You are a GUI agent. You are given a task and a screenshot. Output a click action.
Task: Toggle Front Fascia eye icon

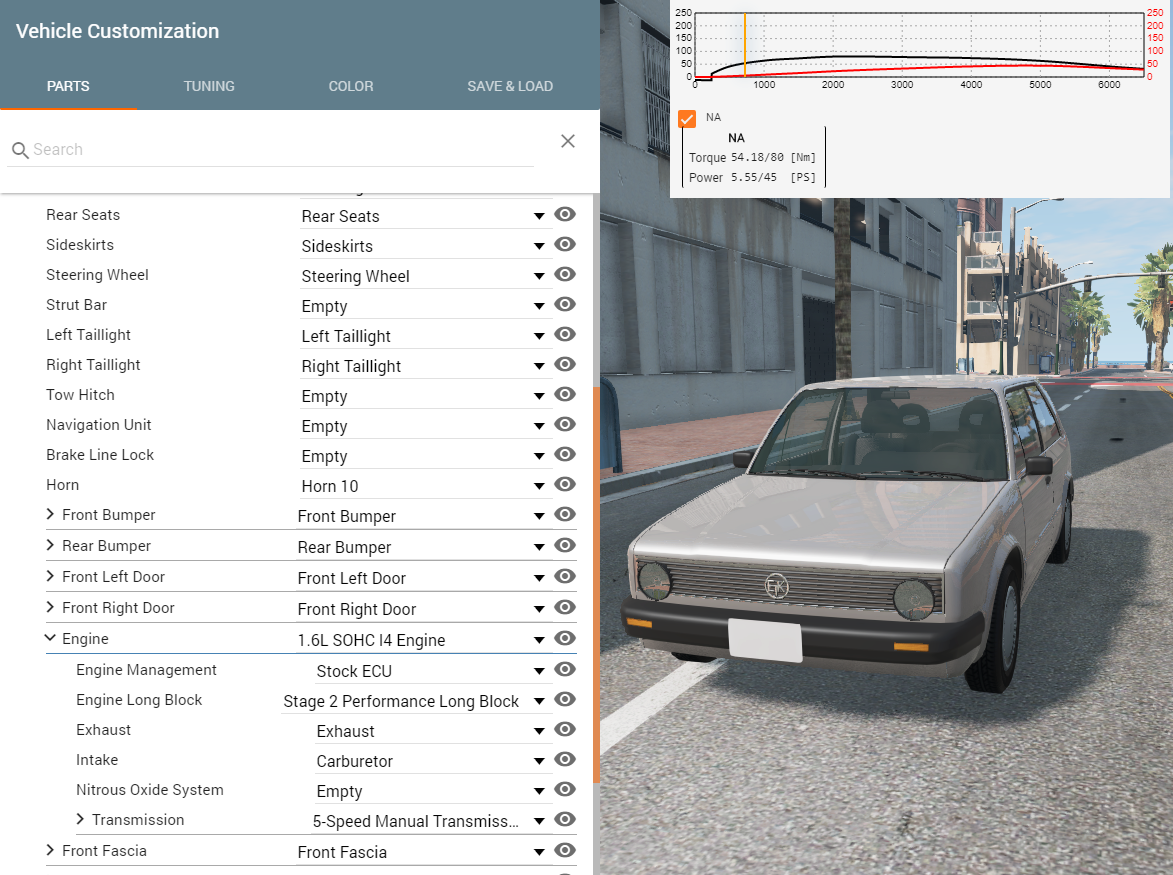tap(565, 850)
